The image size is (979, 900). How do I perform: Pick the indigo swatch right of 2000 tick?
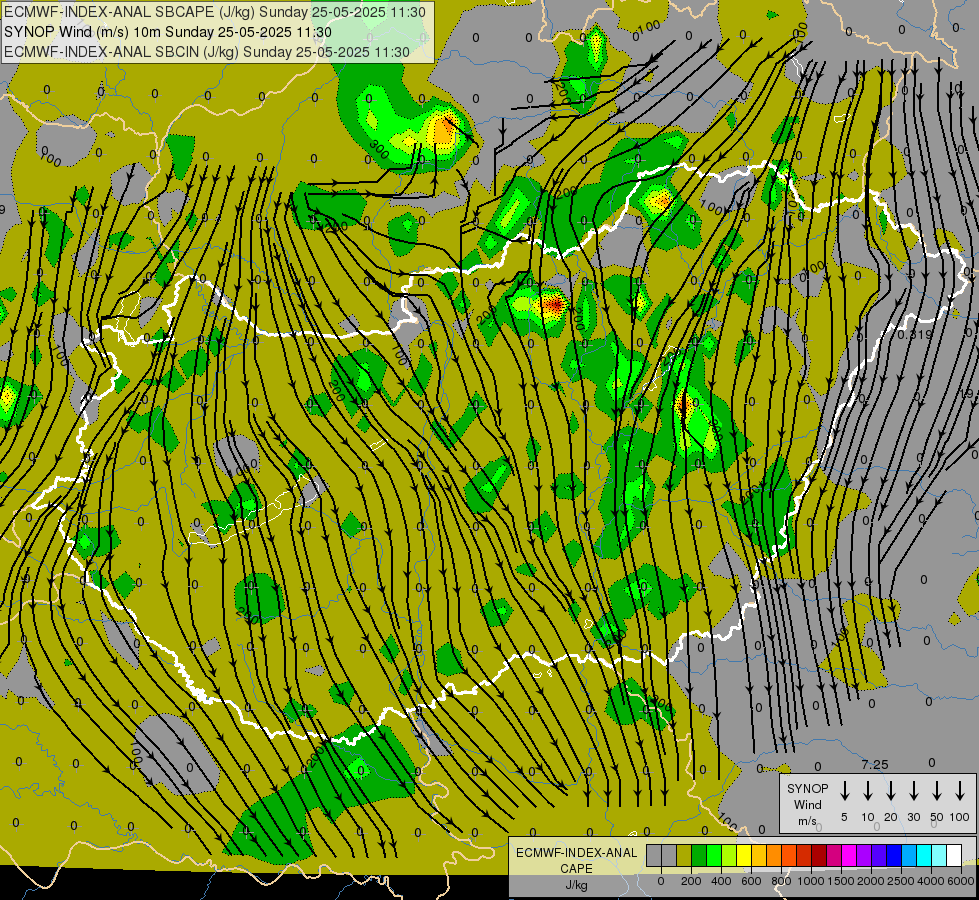click(878, 855)
